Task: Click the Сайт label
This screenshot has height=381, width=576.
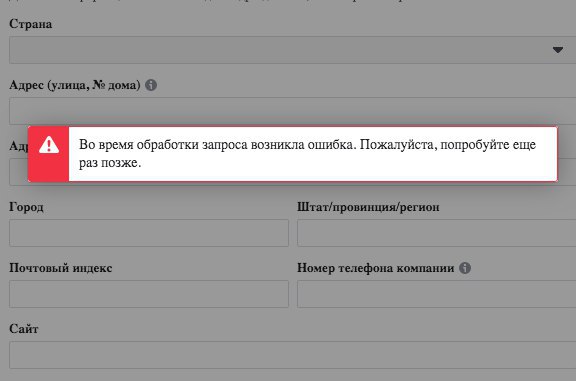Action: pos(24,329)
